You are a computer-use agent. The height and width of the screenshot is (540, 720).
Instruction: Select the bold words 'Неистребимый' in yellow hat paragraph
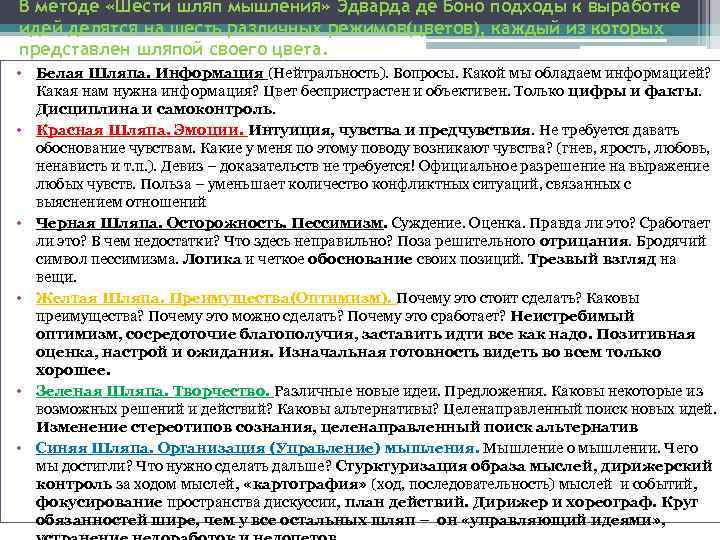572,316
